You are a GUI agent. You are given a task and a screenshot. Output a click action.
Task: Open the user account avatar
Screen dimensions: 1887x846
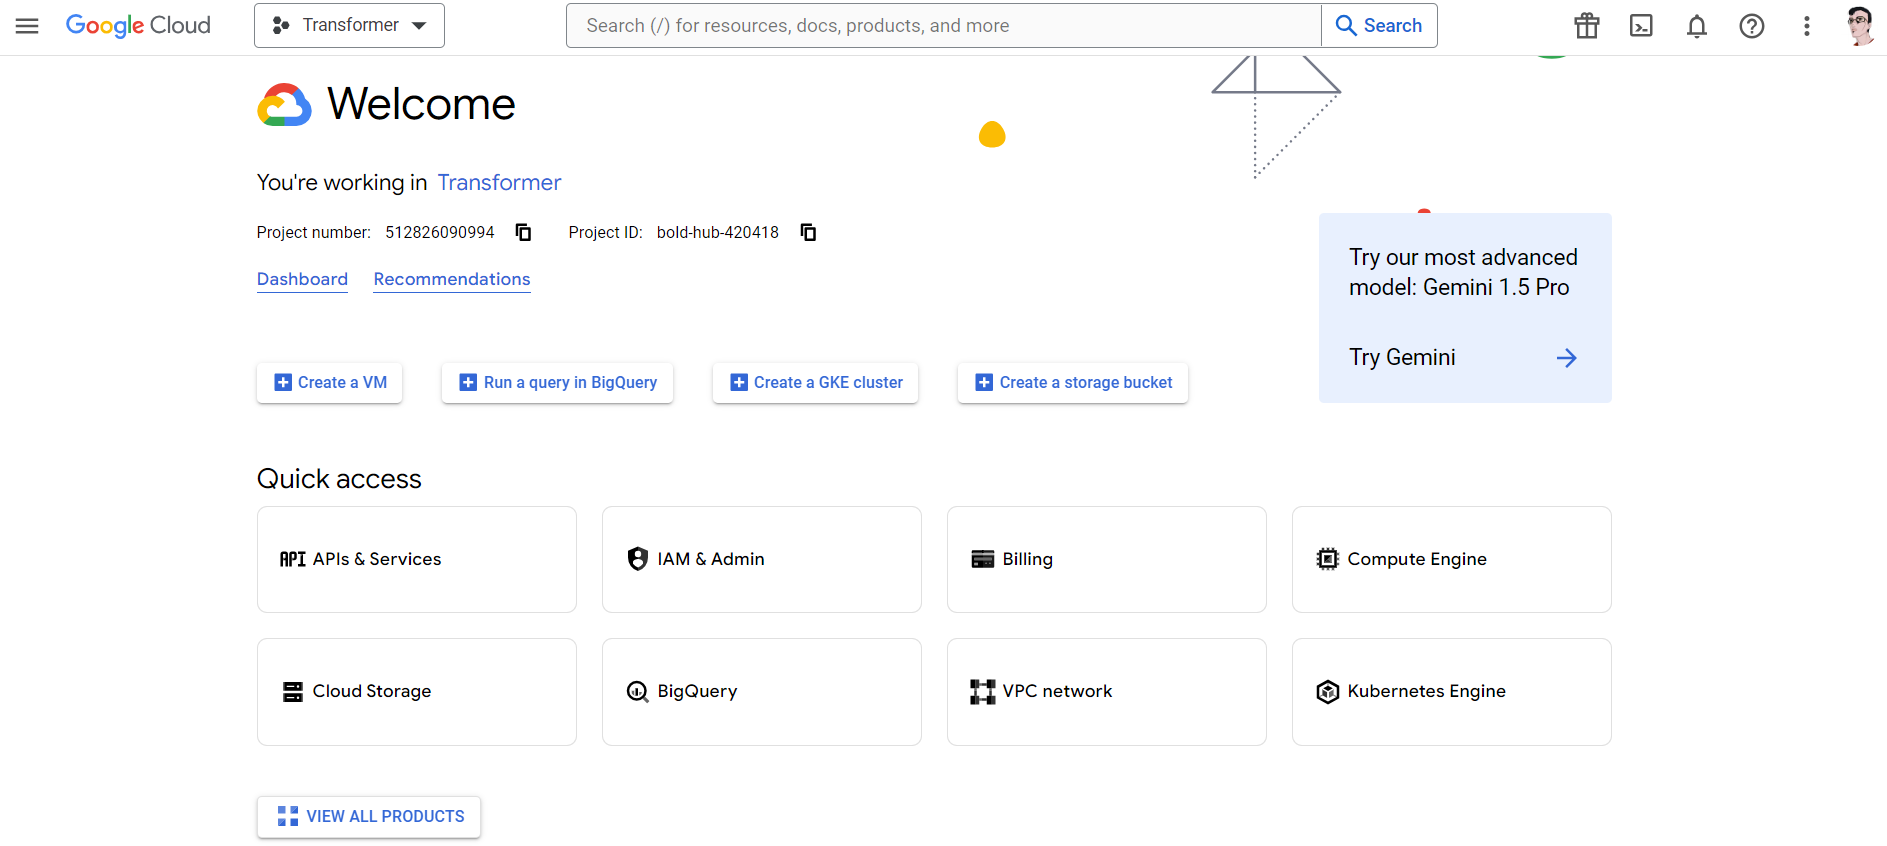pyautogui.click(x=1860, y=26)
